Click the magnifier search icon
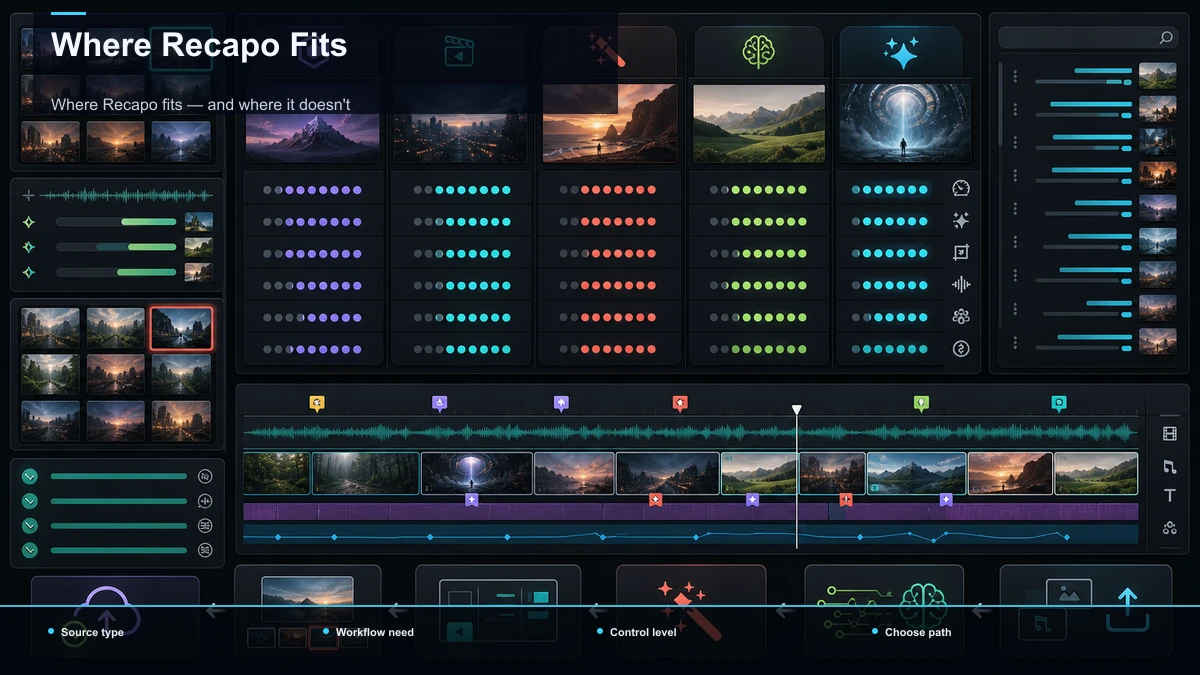Image resolution: width=1200 pixels, height=675 pixels. coord(1166,38)
